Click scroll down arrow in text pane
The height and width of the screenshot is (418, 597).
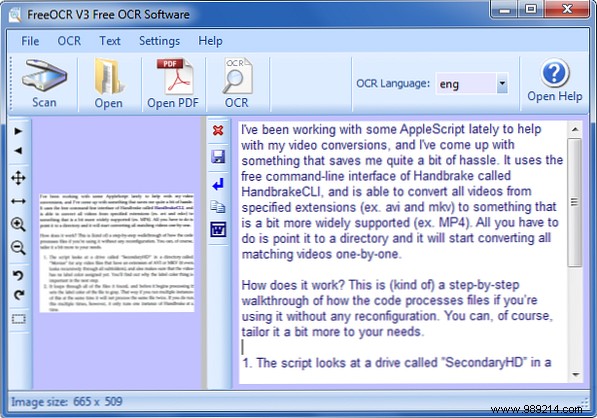(x=575, y=375)
